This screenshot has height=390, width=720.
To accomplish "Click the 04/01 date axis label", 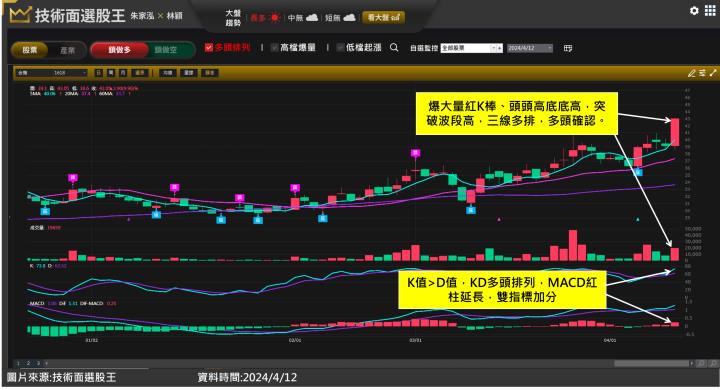I will 610,340.
